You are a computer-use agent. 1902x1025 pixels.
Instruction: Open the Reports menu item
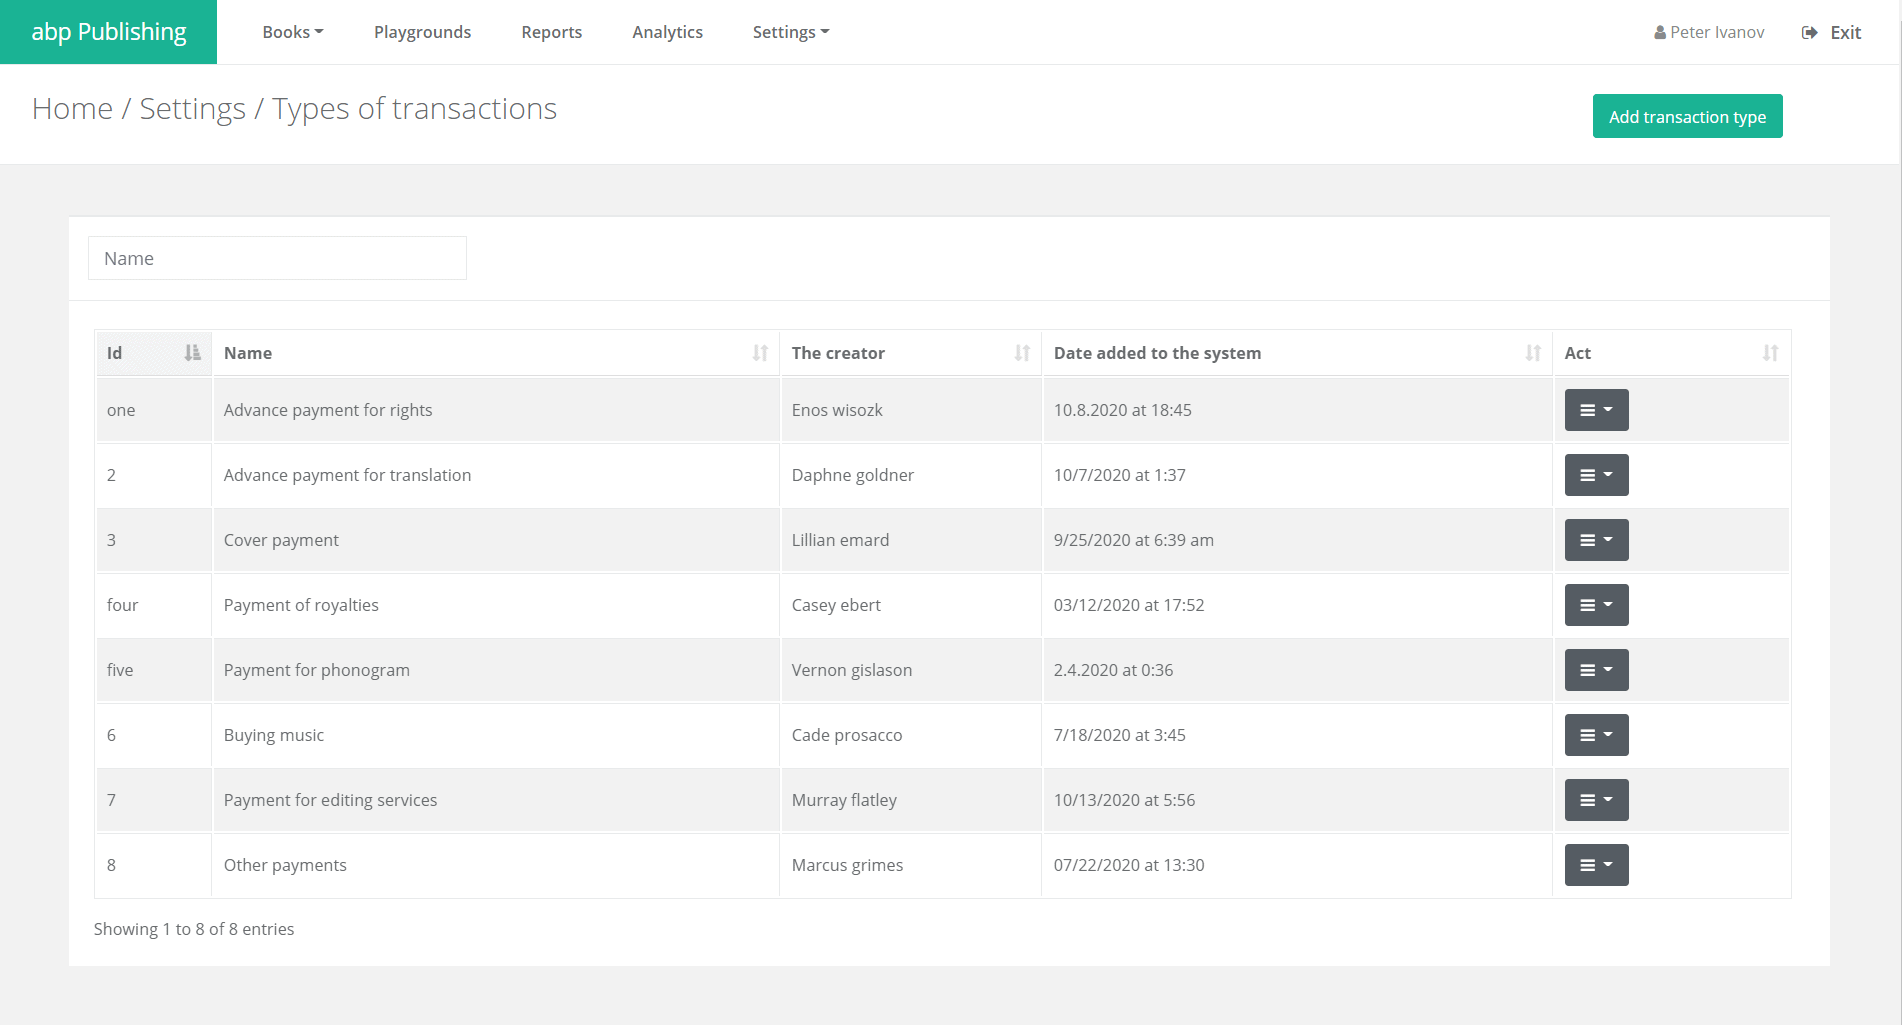(x=551, y=32)
